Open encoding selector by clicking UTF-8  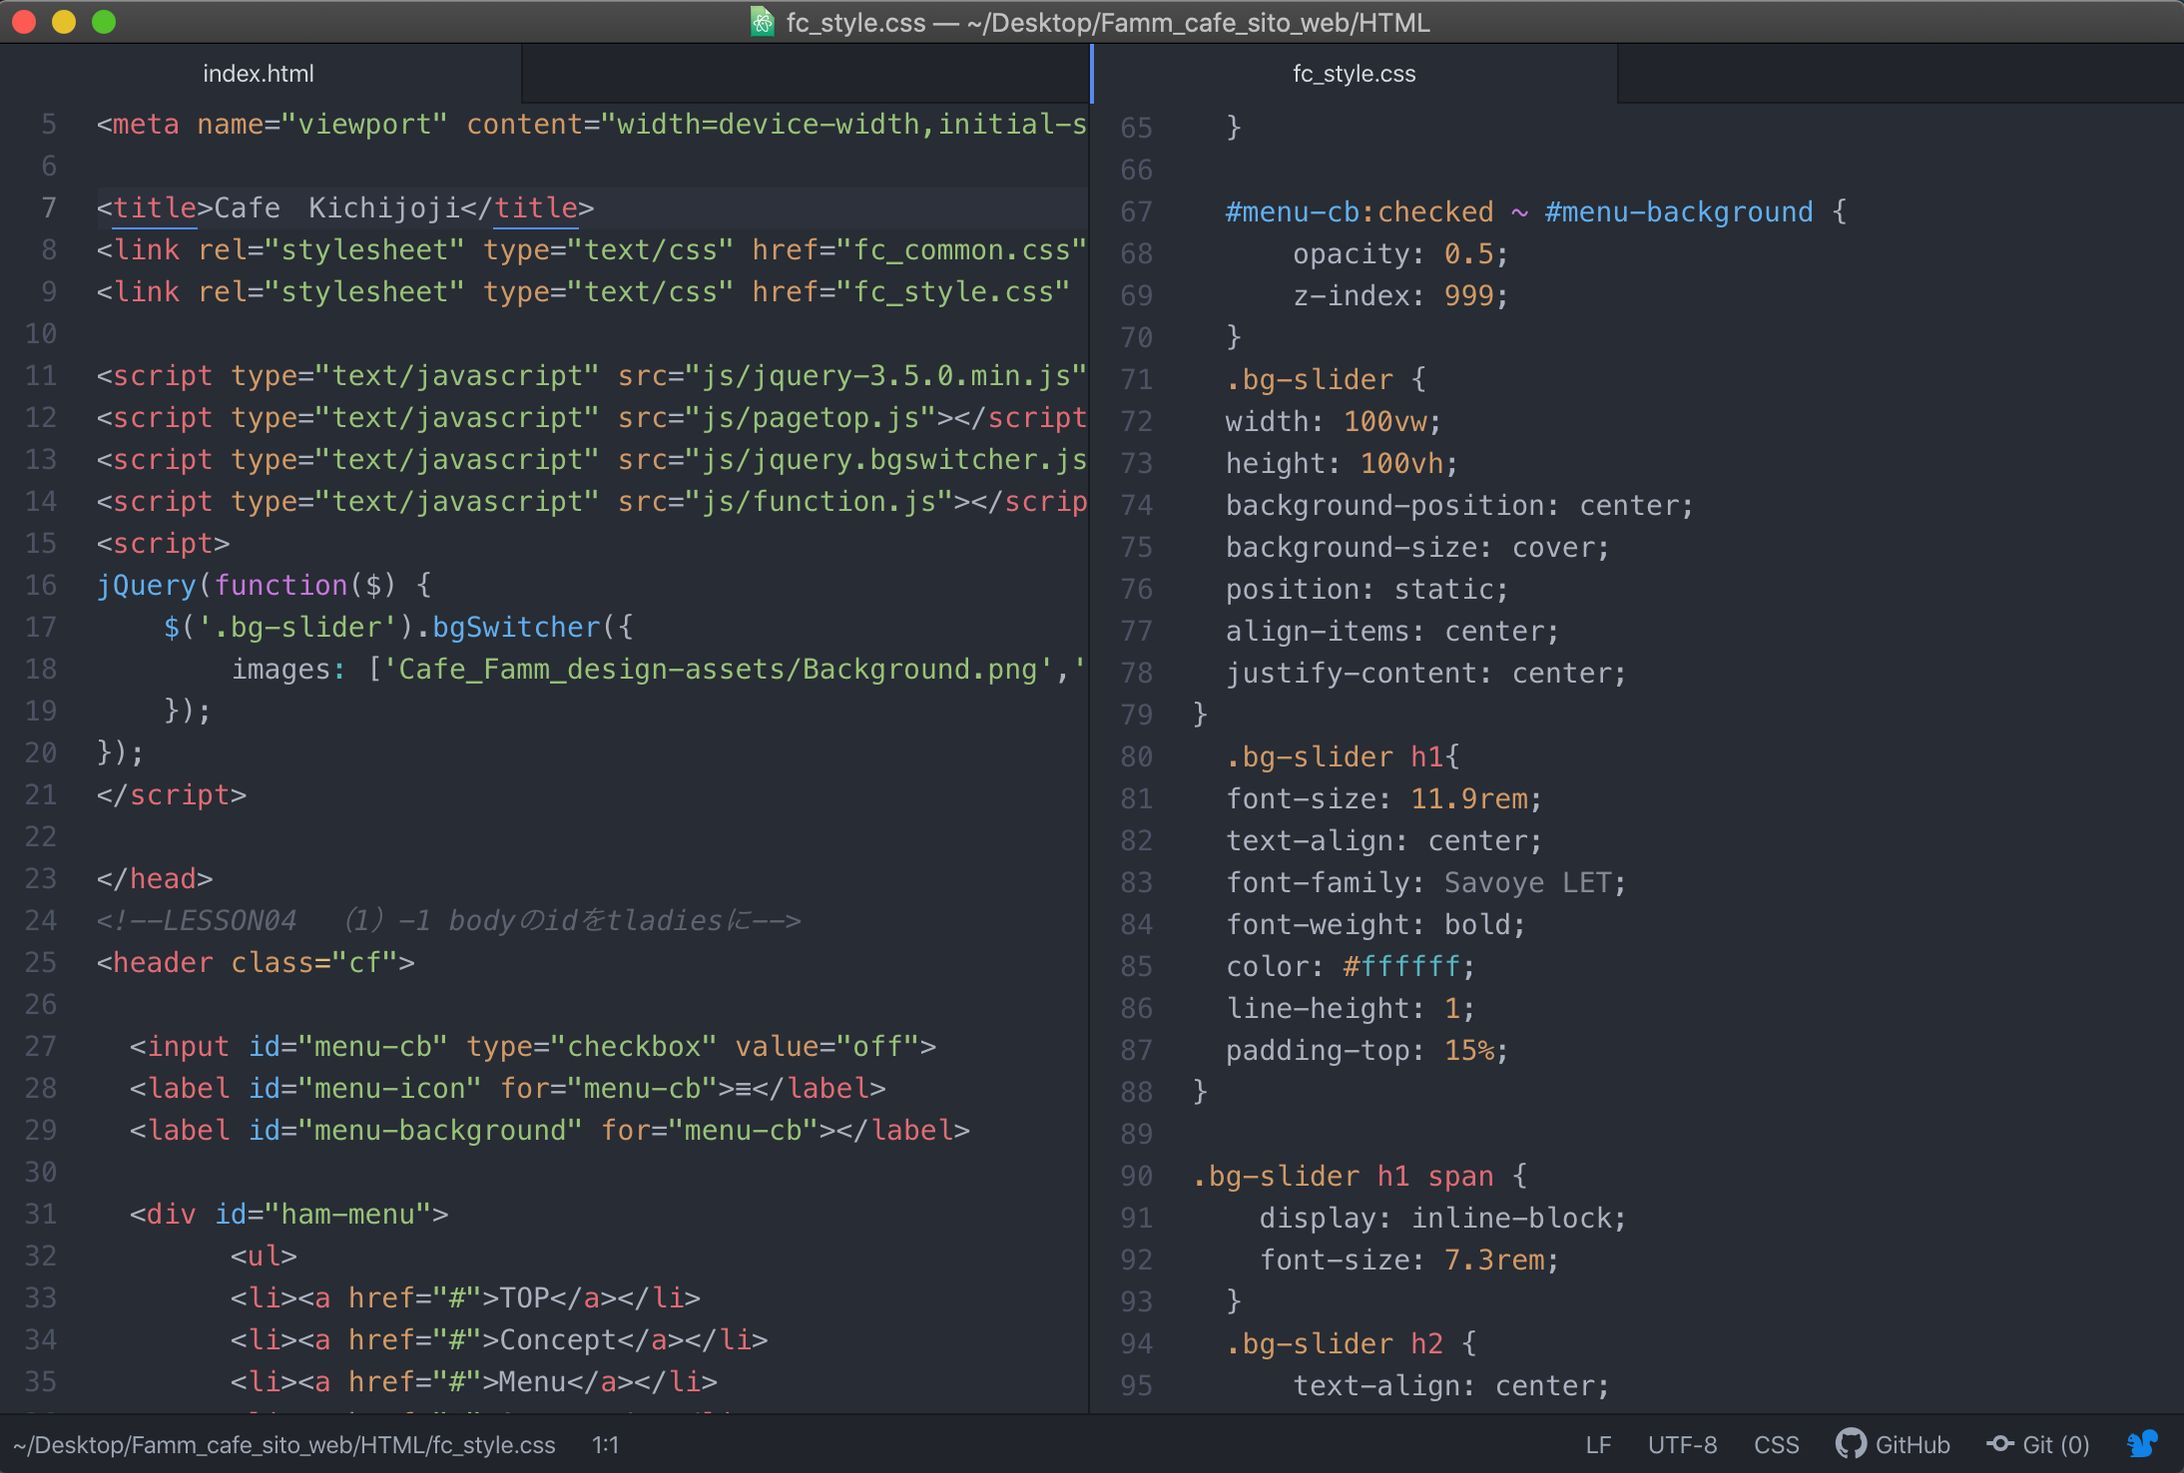pyautogui.click(x=1681, y=1445)
